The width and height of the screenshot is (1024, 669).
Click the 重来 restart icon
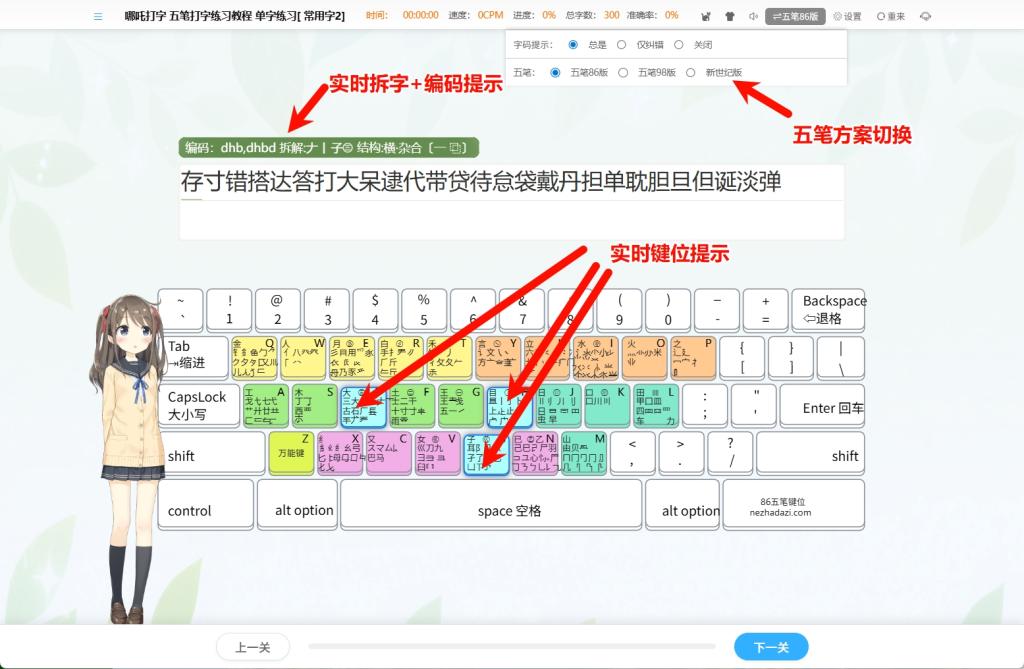[890, 16]
